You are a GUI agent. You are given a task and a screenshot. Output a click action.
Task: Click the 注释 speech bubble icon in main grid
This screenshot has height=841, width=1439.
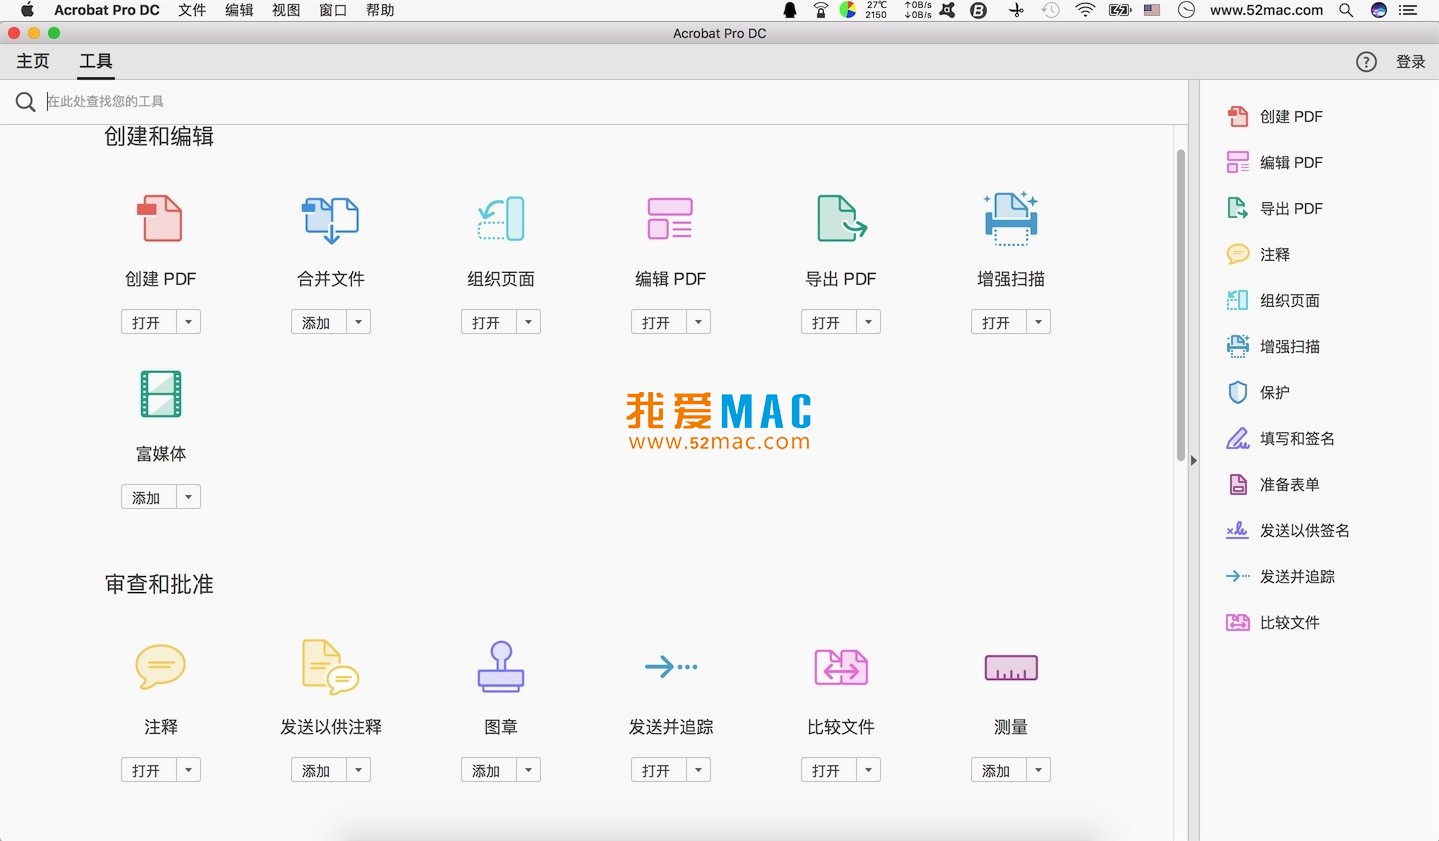[161, 666]
